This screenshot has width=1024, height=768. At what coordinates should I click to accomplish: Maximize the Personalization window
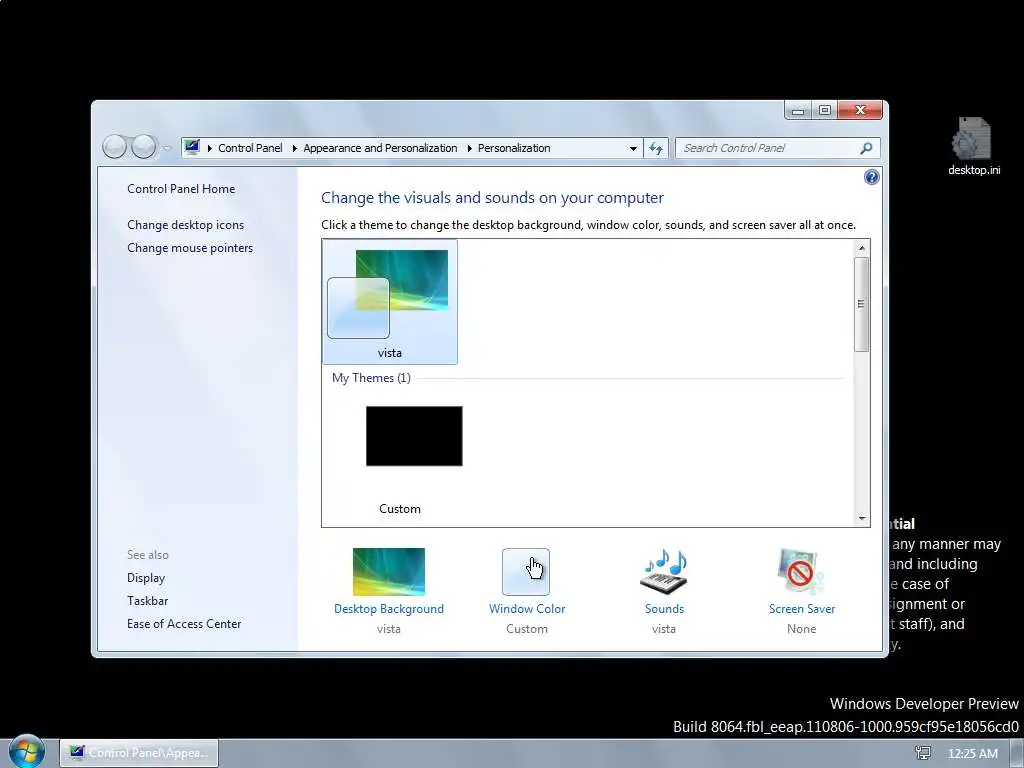(825, 110)
